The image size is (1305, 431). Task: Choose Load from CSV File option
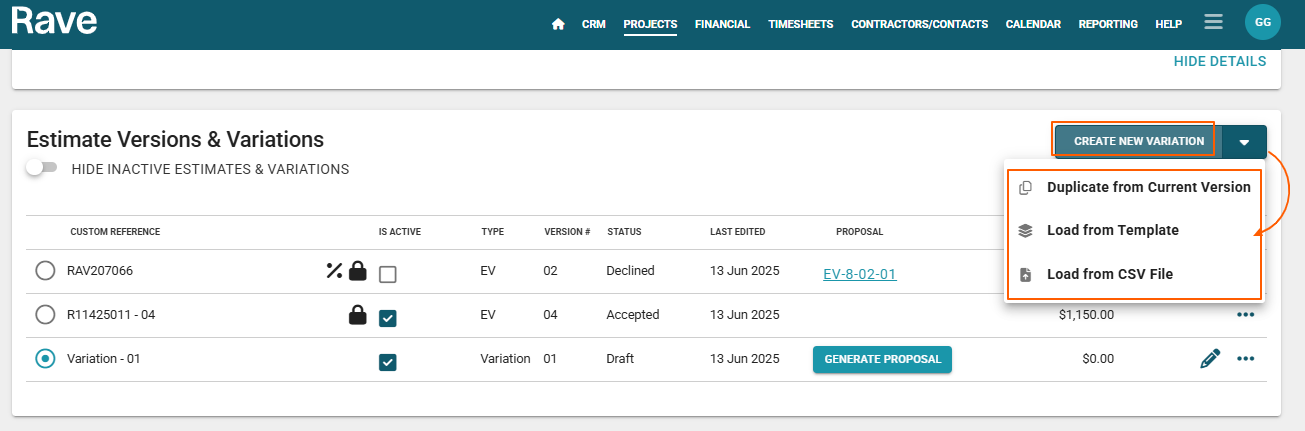coord(1109,274)
